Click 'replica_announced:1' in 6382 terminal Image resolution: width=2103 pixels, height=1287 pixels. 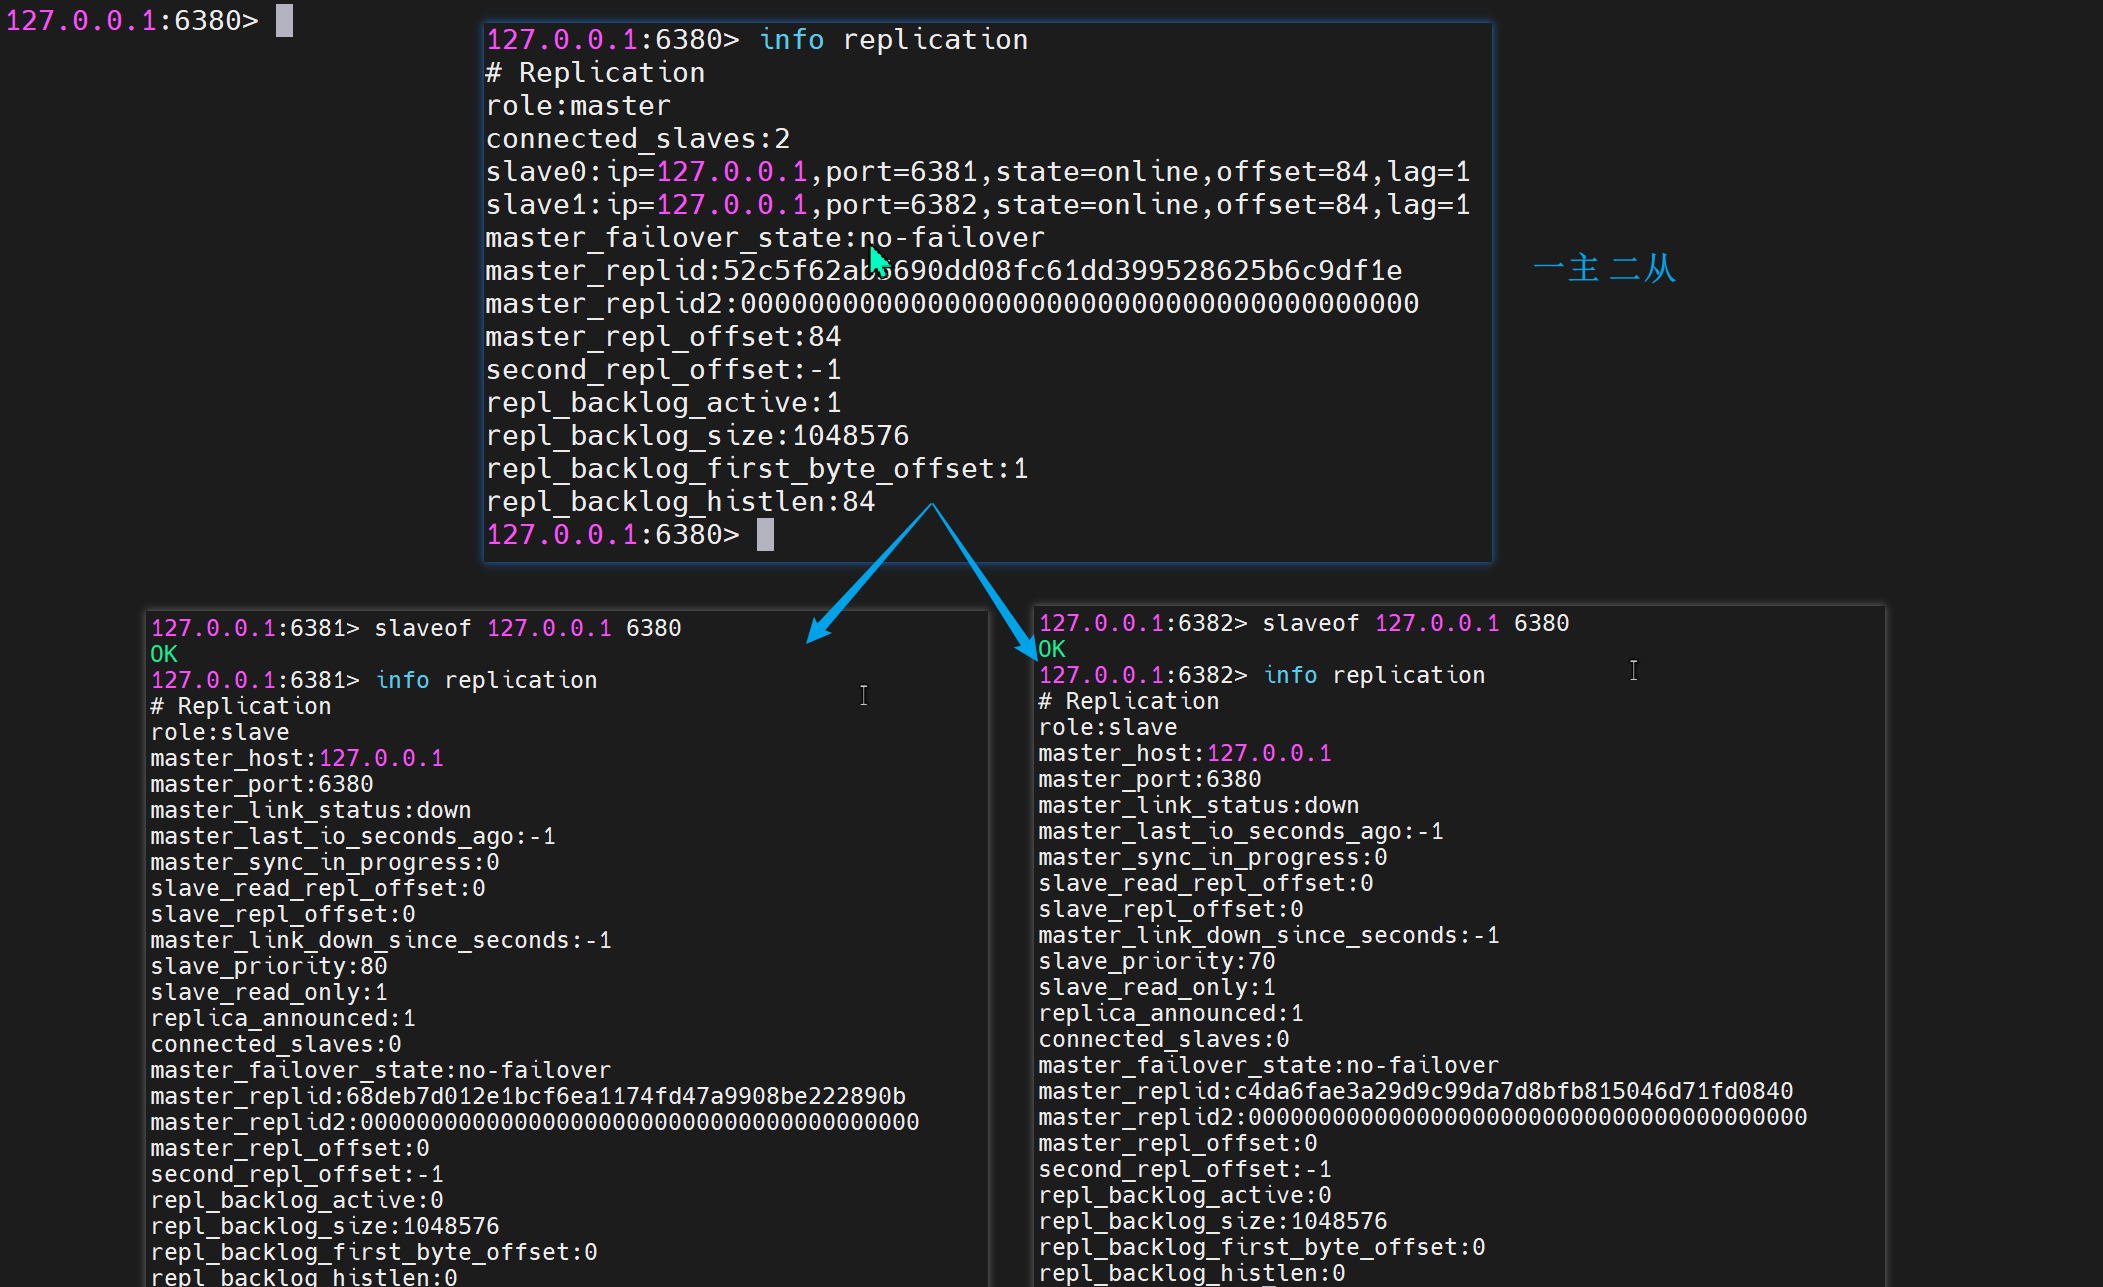[x=1171, y=1013]
